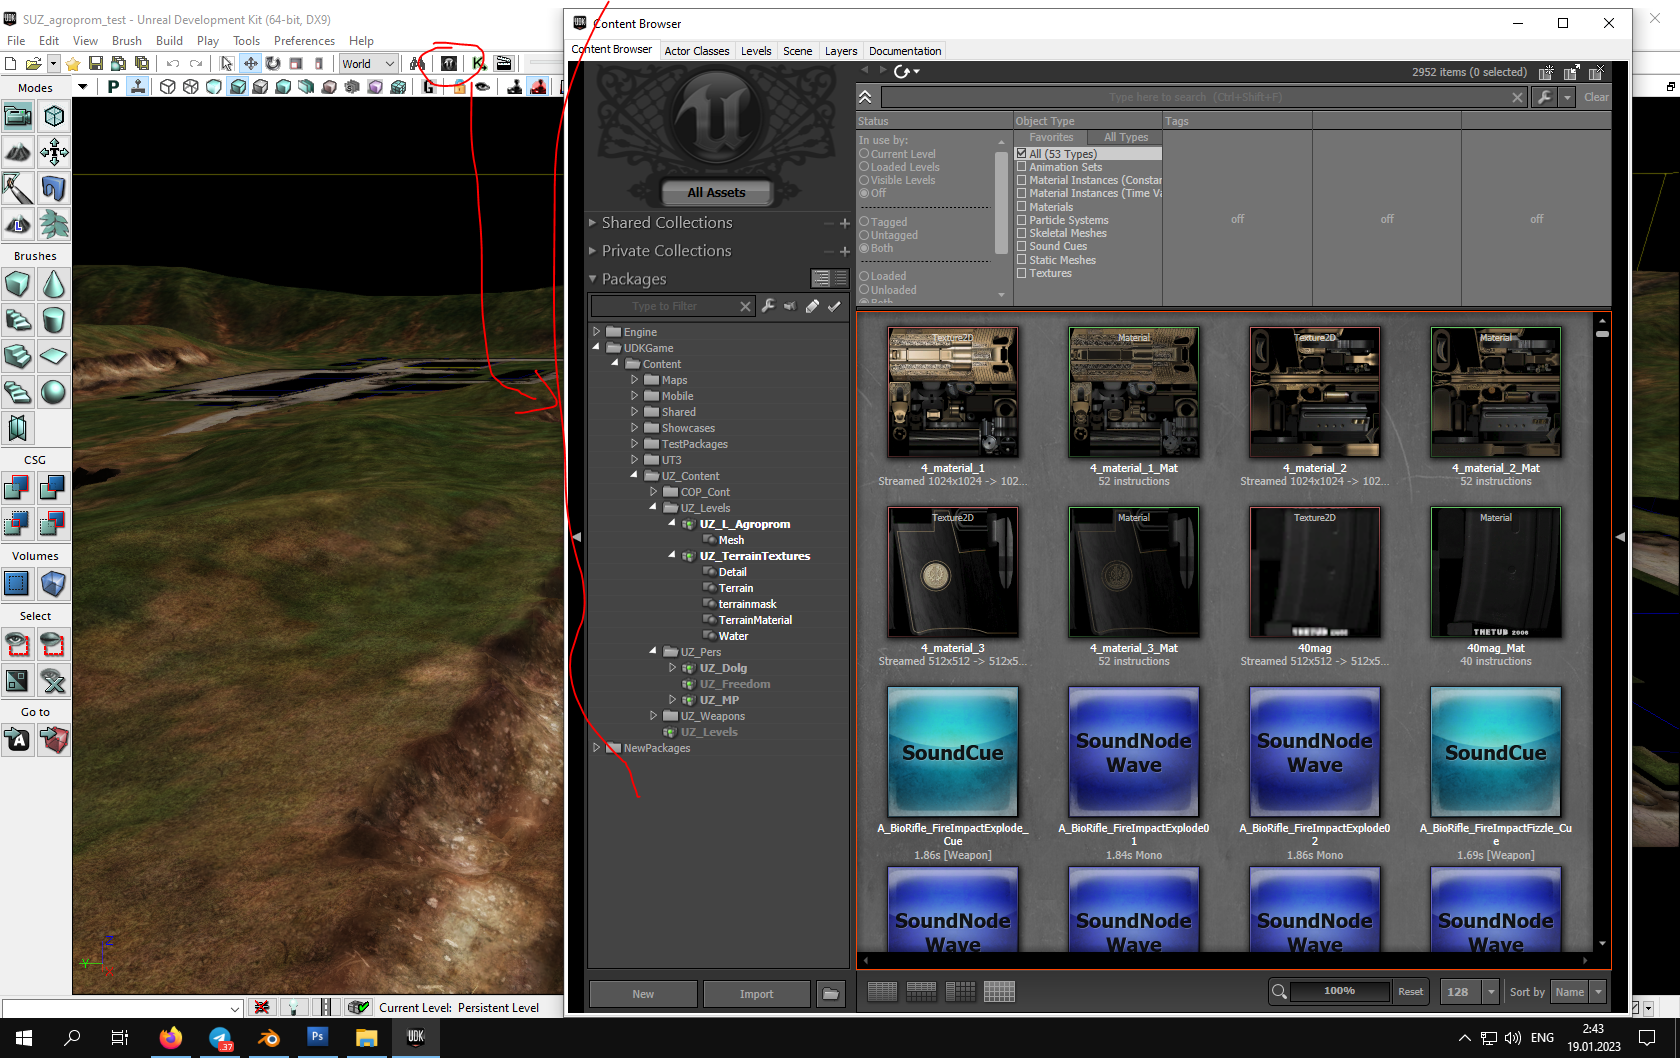
Task: Open the Kismet editor icon
Action: (x=479, y=63)
